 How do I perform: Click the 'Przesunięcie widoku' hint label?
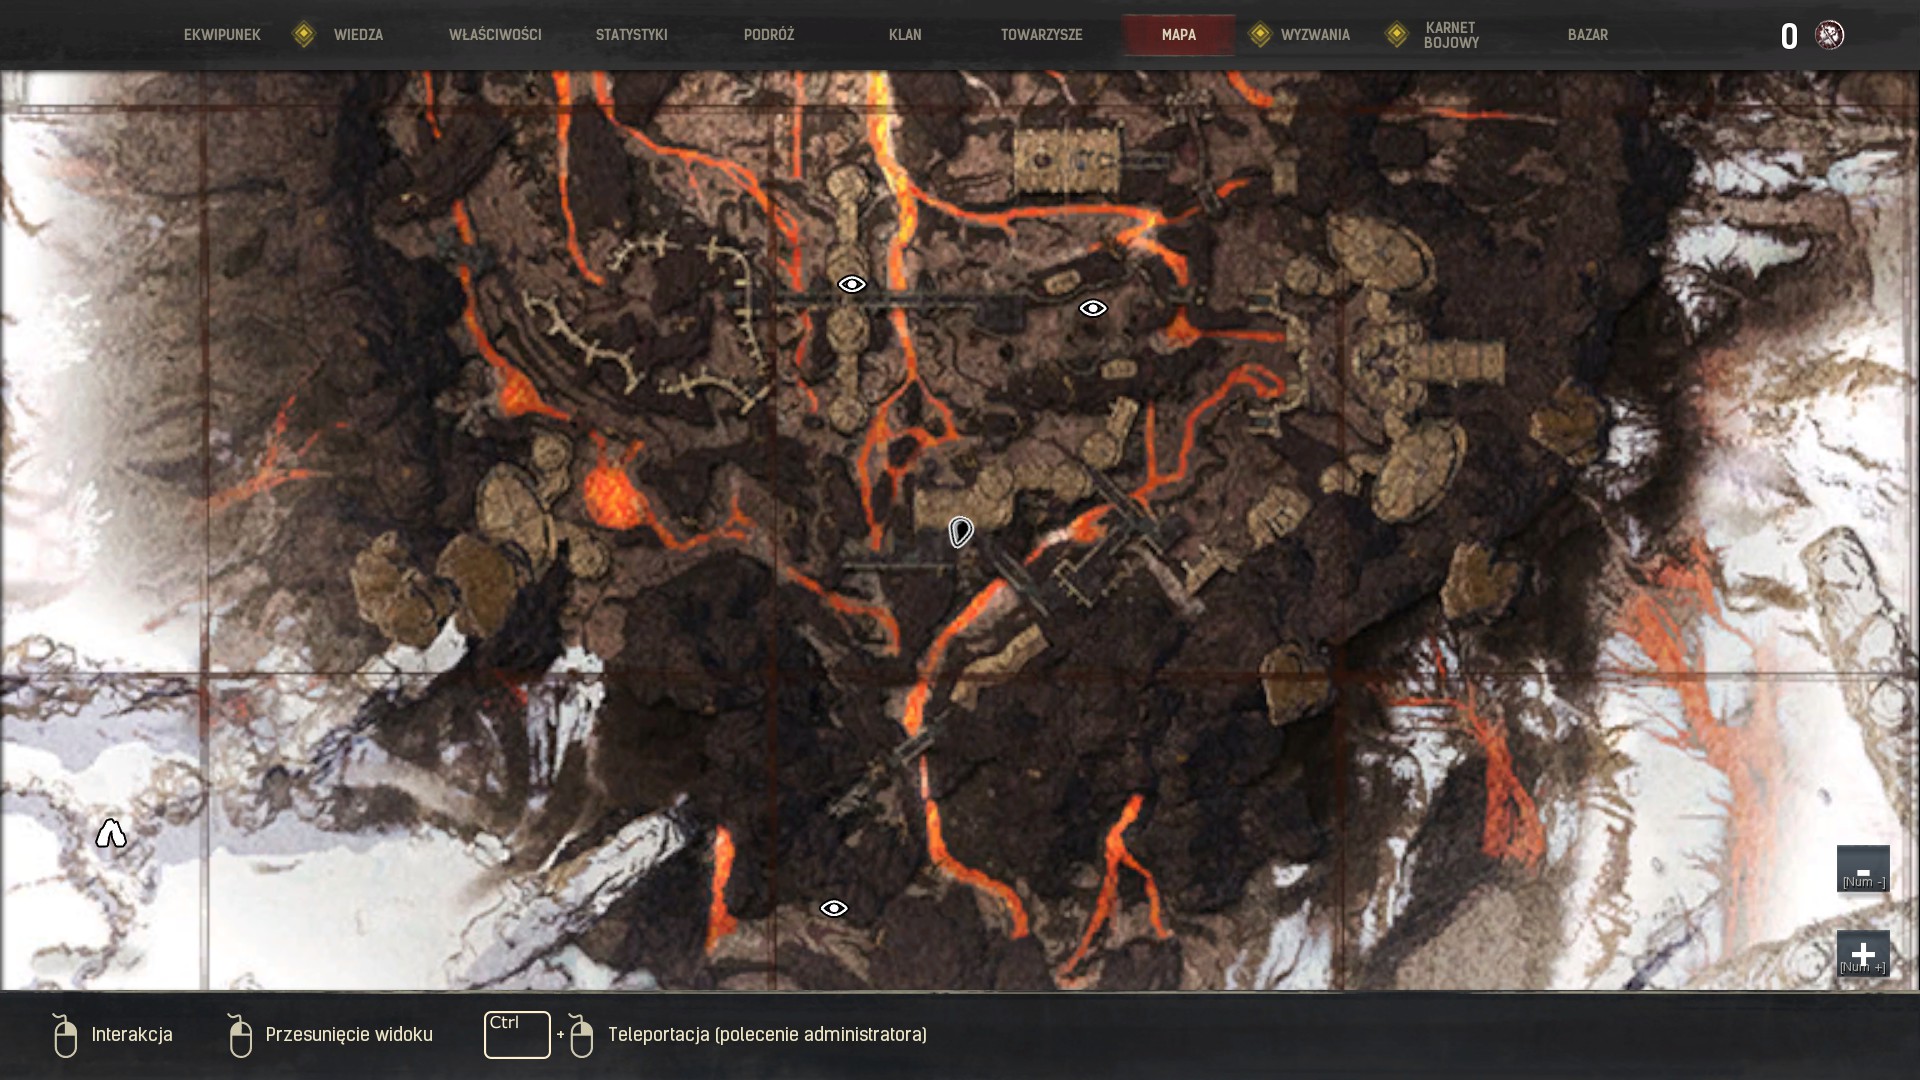pyautogui.click(x=349, y=1035)
